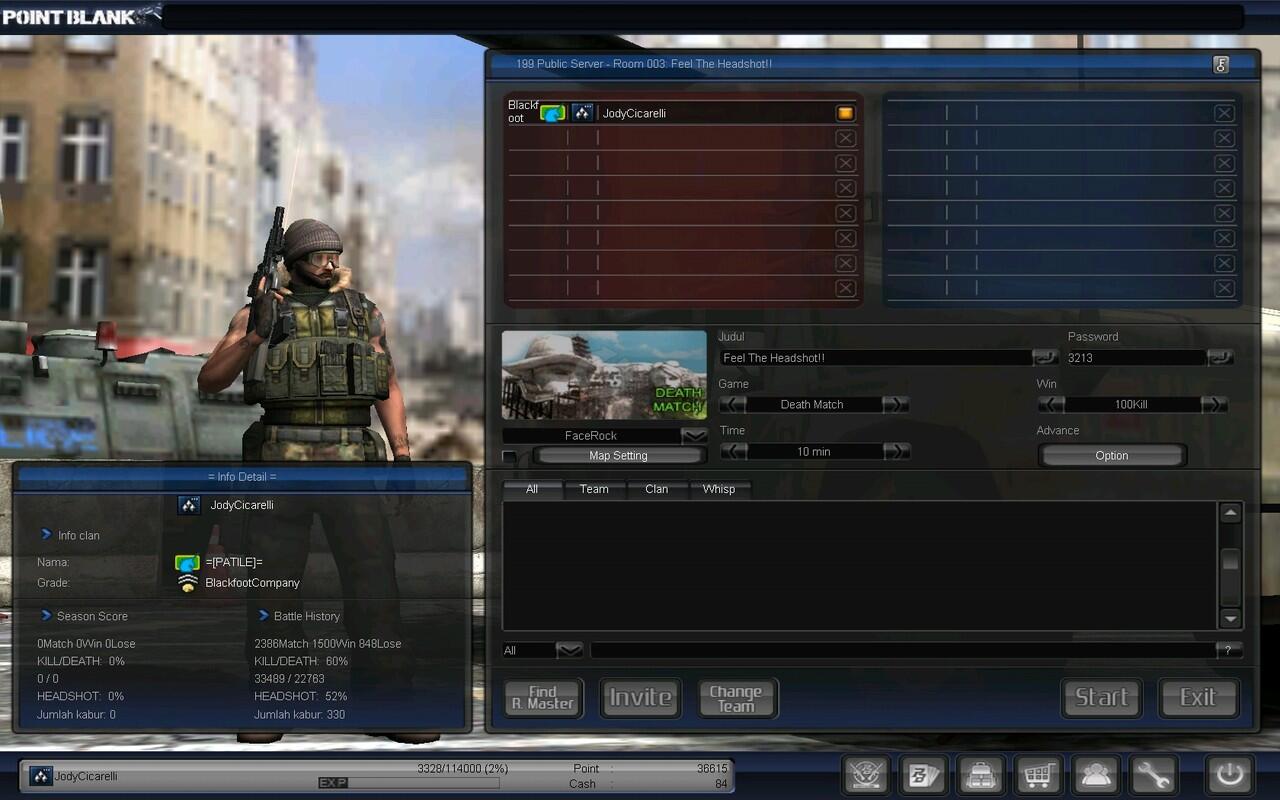Viewport: 1280px width, 800px height.
Task: Toggle red team second slot closed
Action: [845, 138]
